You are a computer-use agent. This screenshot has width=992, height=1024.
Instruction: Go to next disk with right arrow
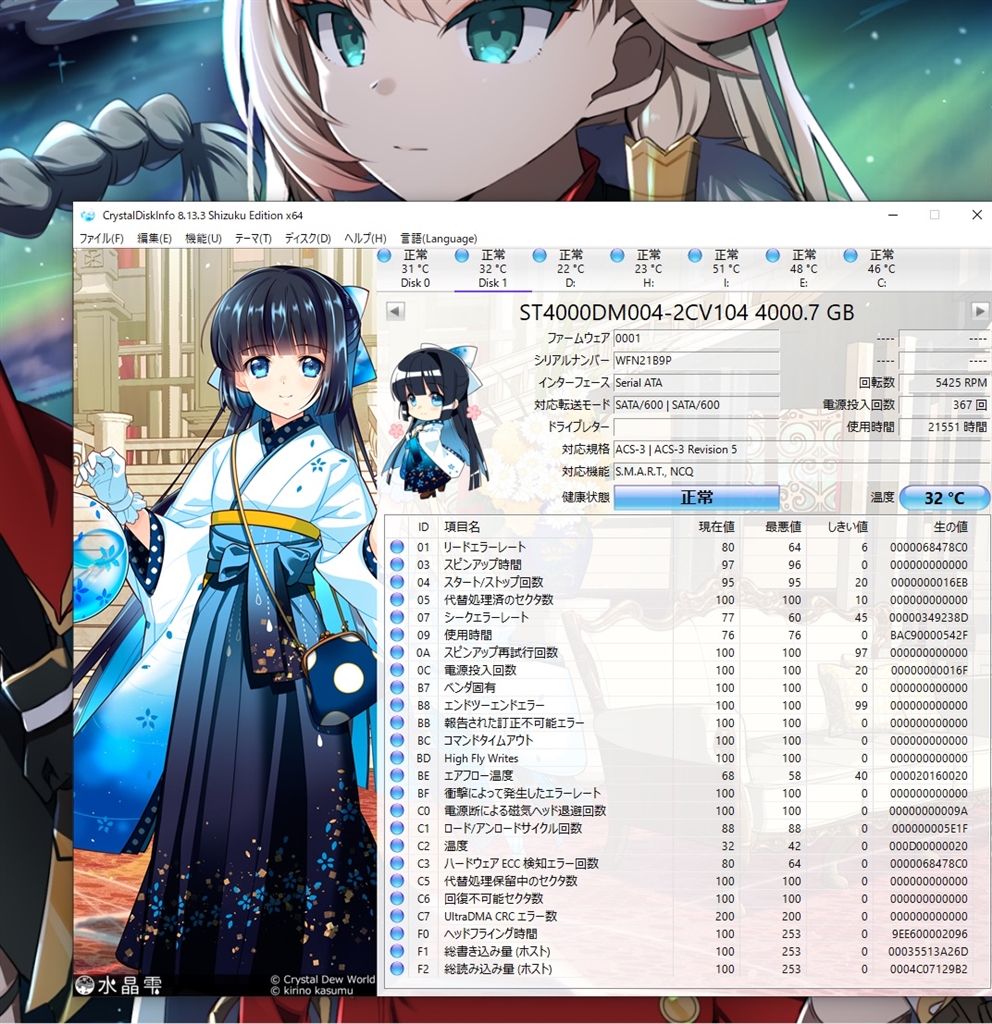[980, 312]
